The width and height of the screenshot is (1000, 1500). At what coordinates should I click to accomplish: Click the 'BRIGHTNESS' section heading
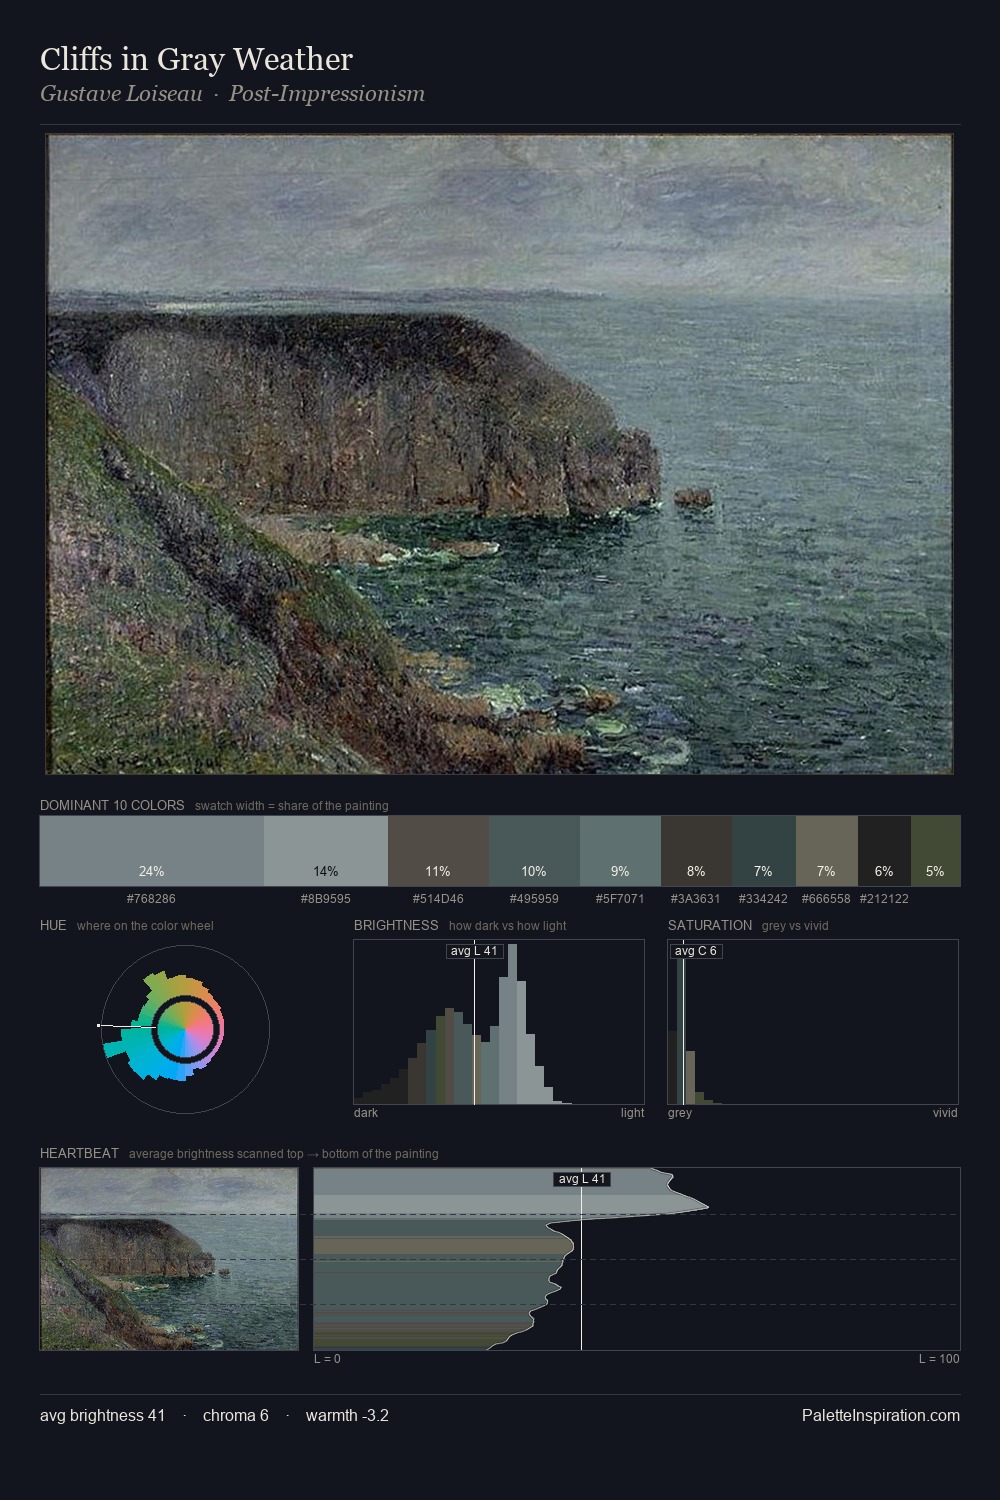tap(396, 925)
